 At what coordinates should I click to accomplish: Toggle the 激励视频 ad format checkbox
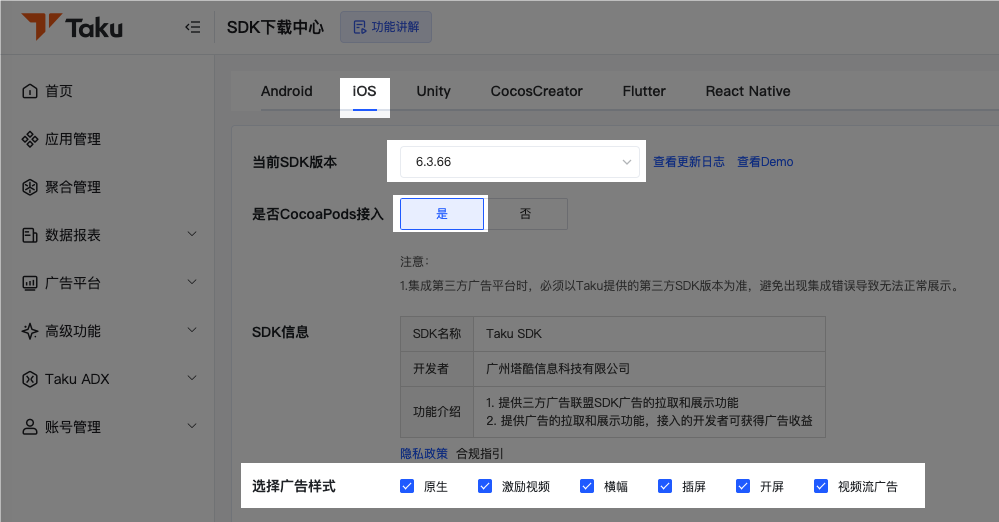485,486
